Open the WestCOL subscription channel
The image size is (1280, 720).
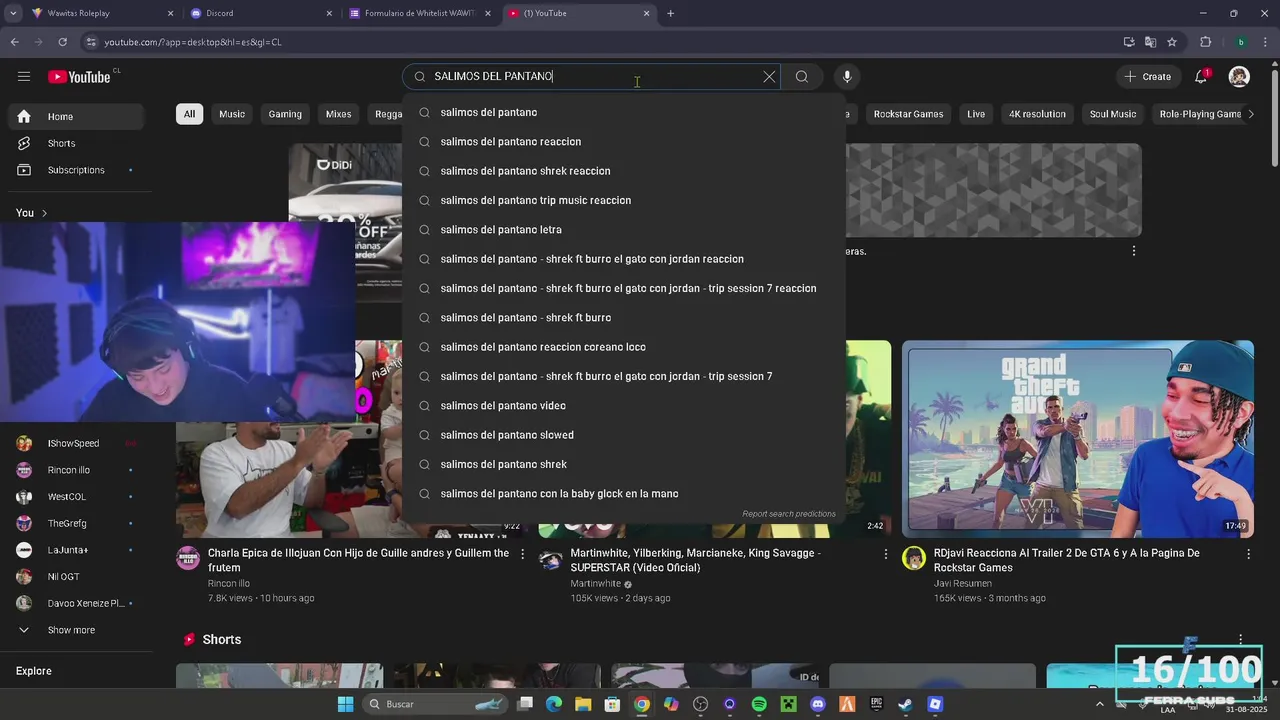[77, 496]
